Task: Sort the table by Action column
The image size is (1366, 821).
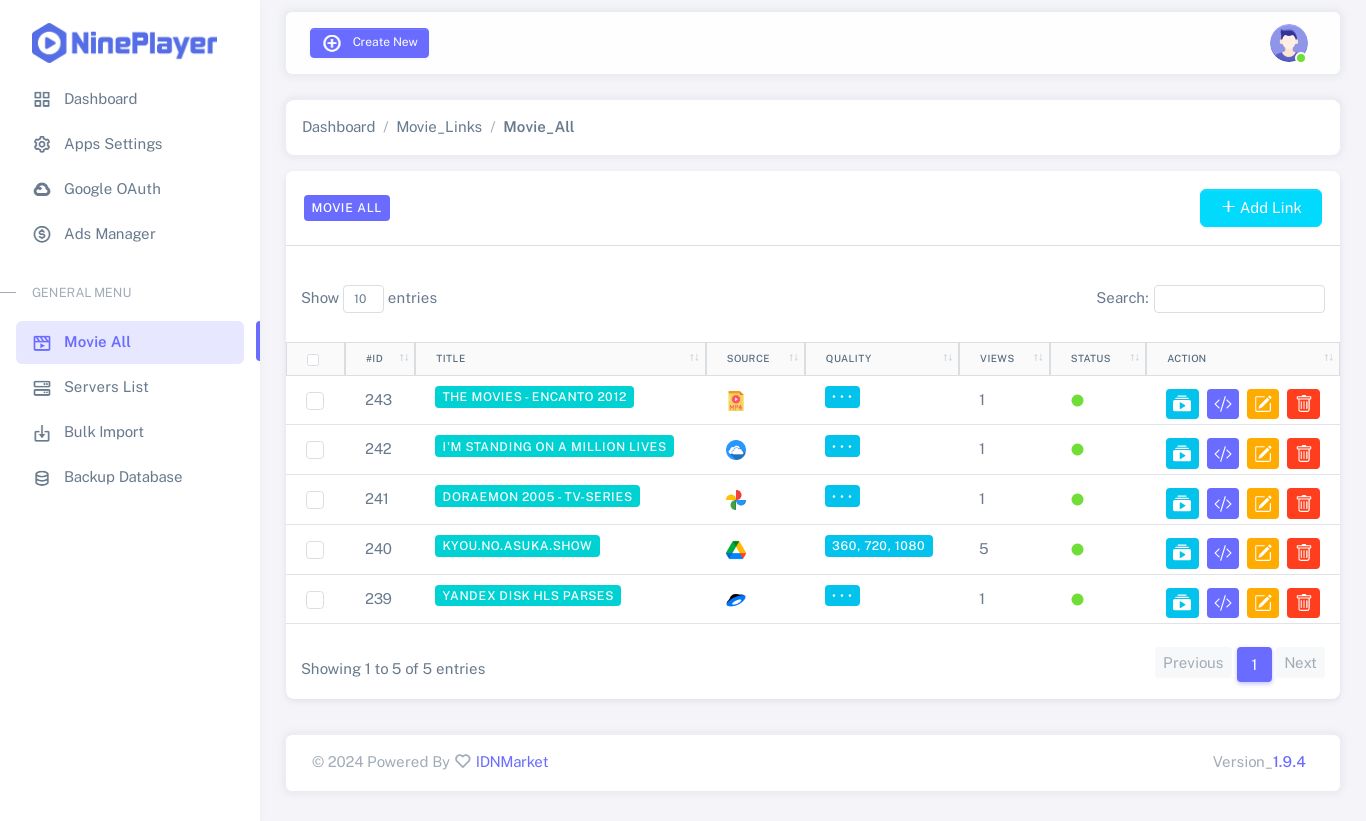Action: click(x=1243, y=359)
